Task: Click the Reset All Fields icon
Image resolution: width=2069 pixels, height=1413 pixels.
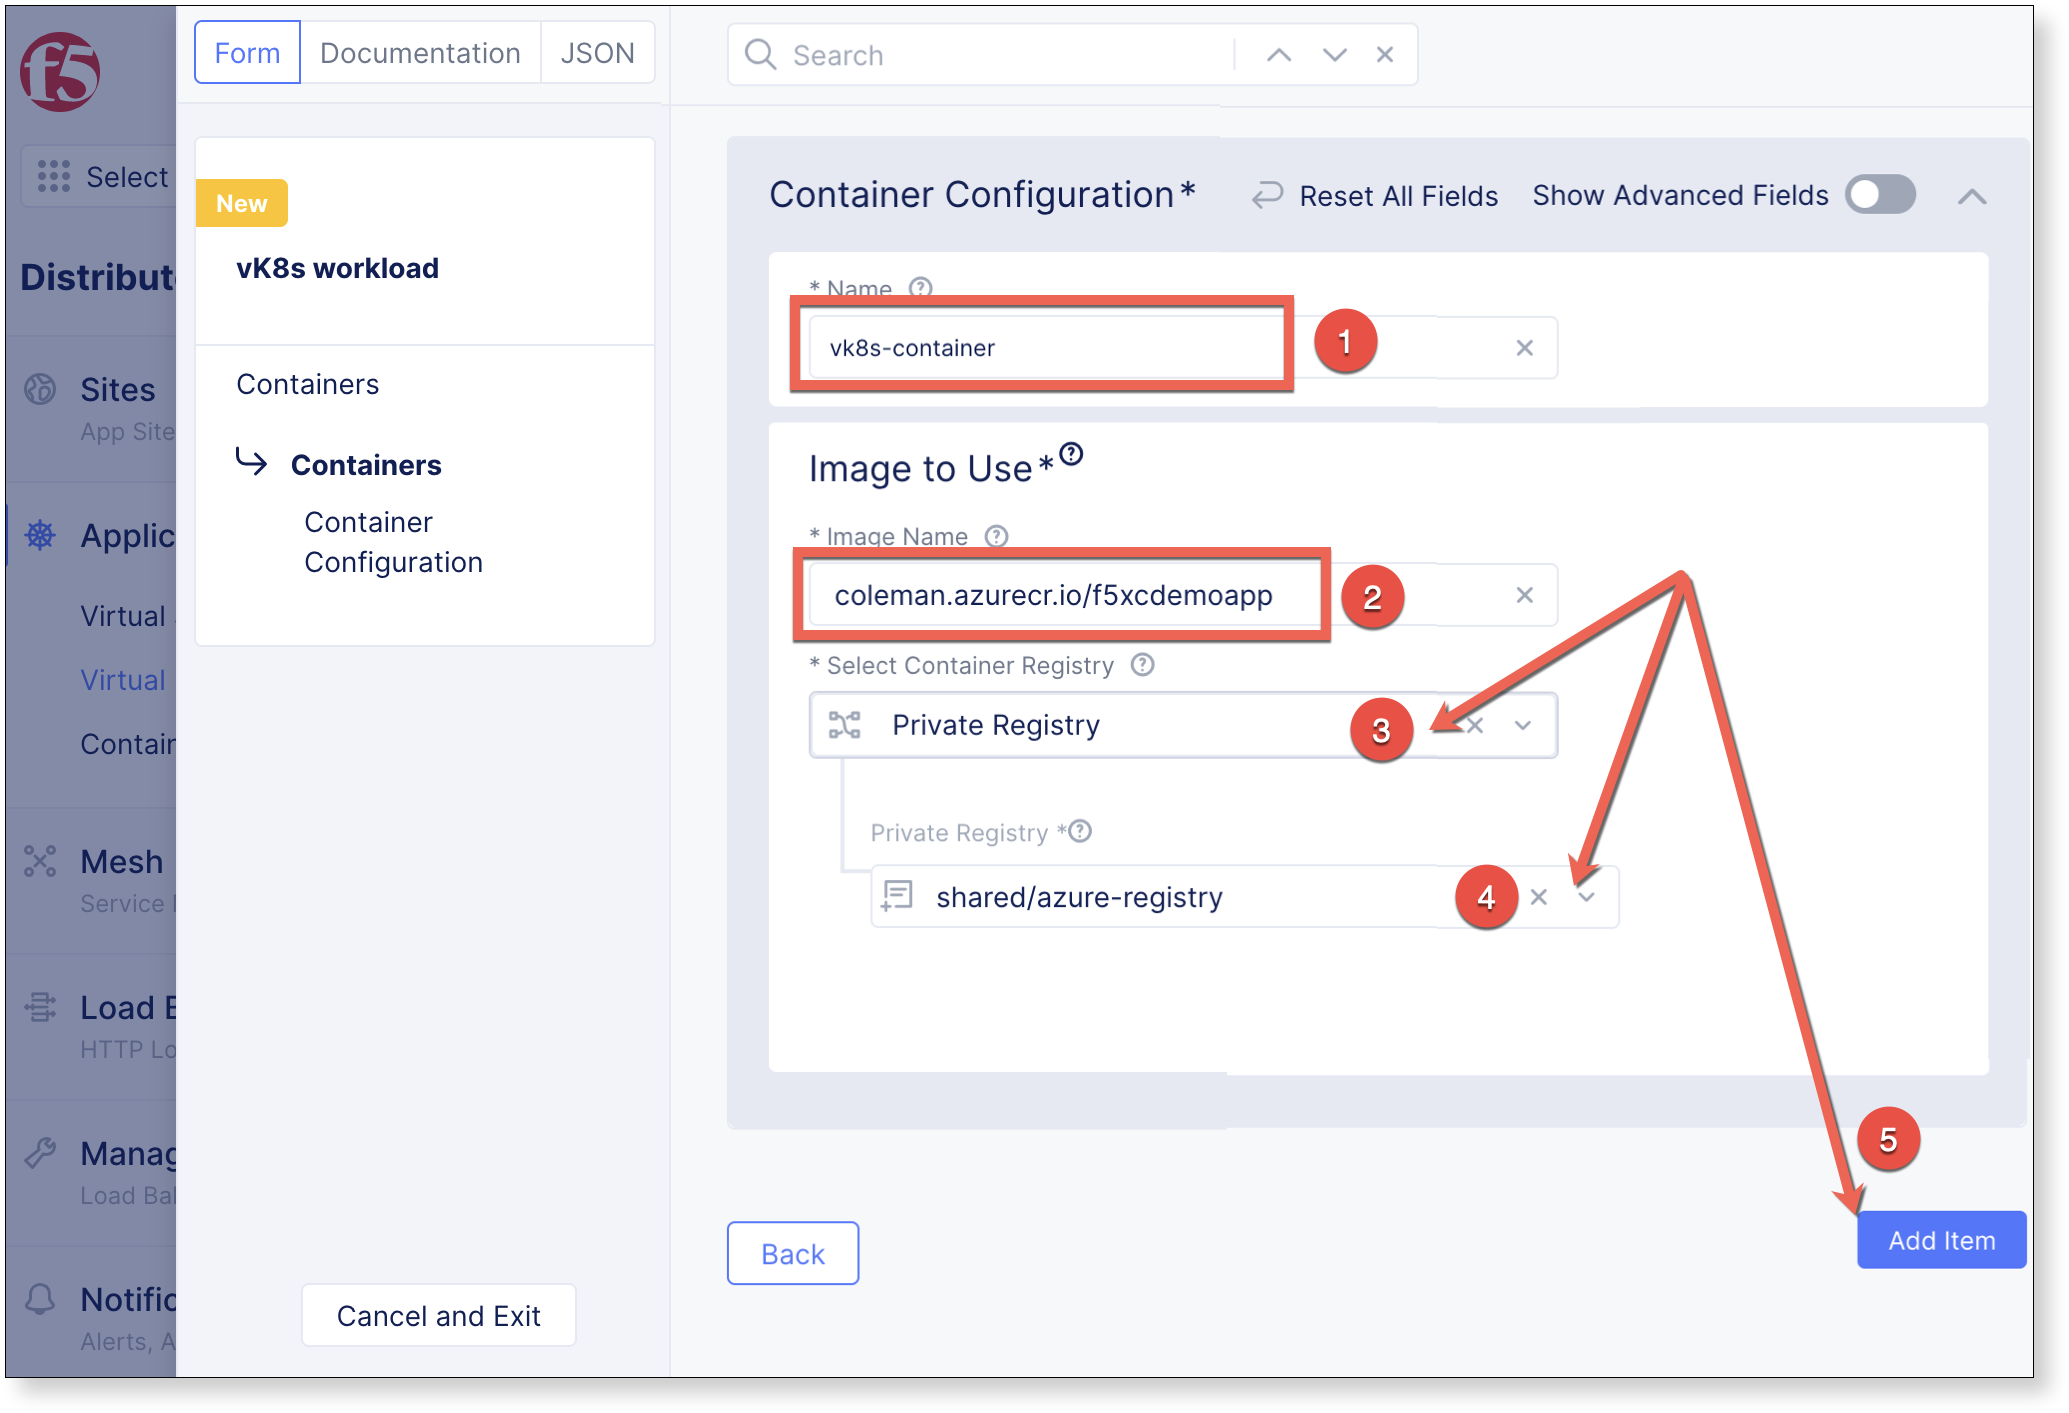Action: pyautogui.click(x=1267, y=195)
